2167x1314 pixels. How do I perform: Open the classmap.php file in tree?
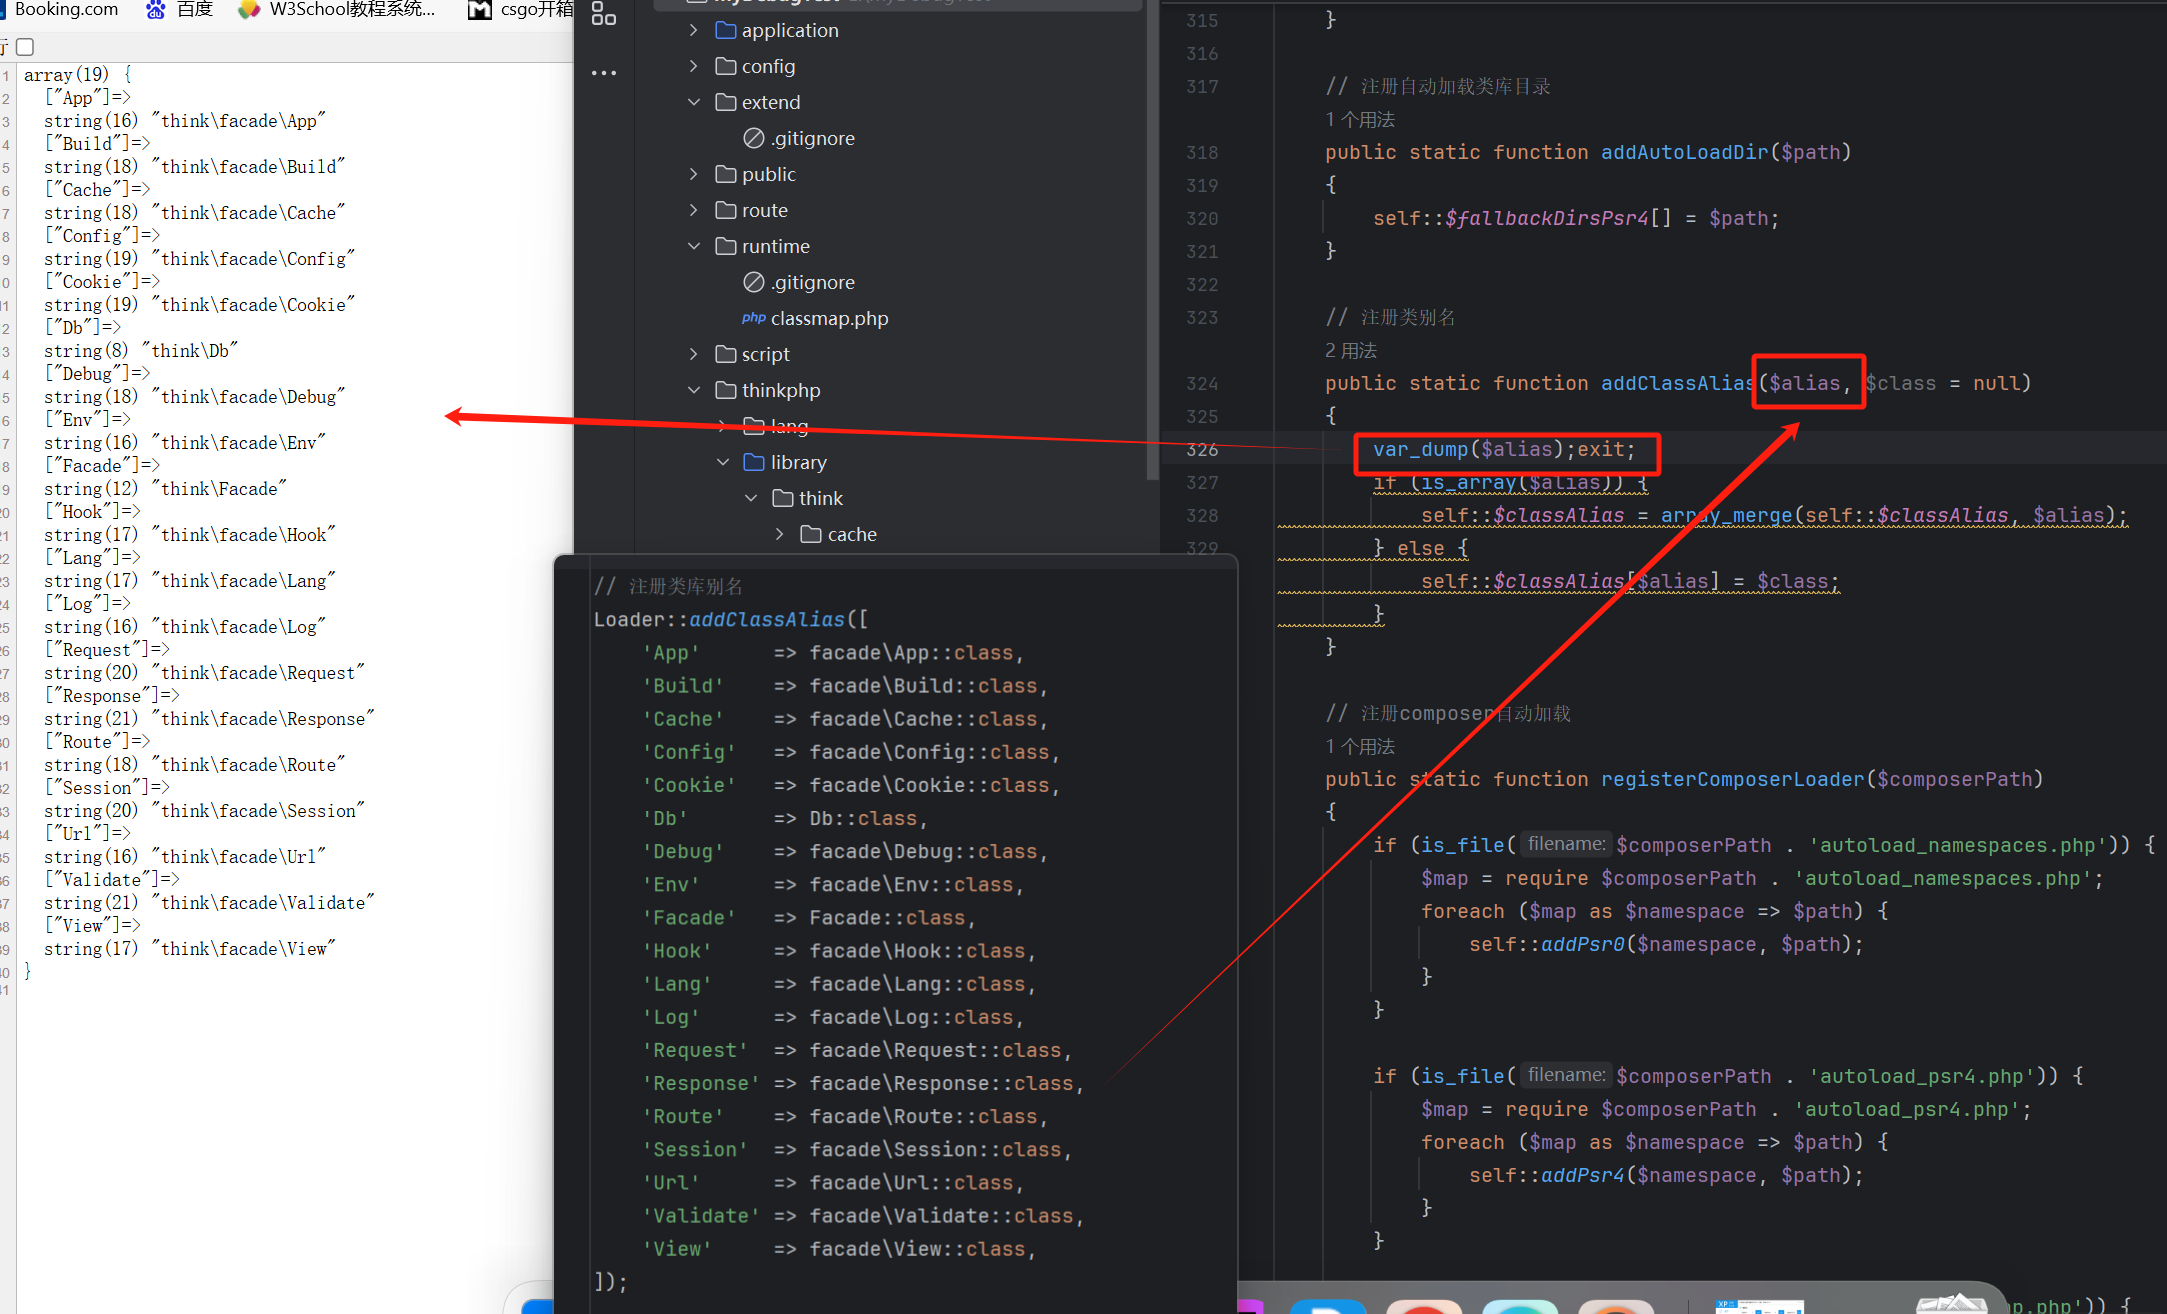pyautogui.click(x=828, y=318)
